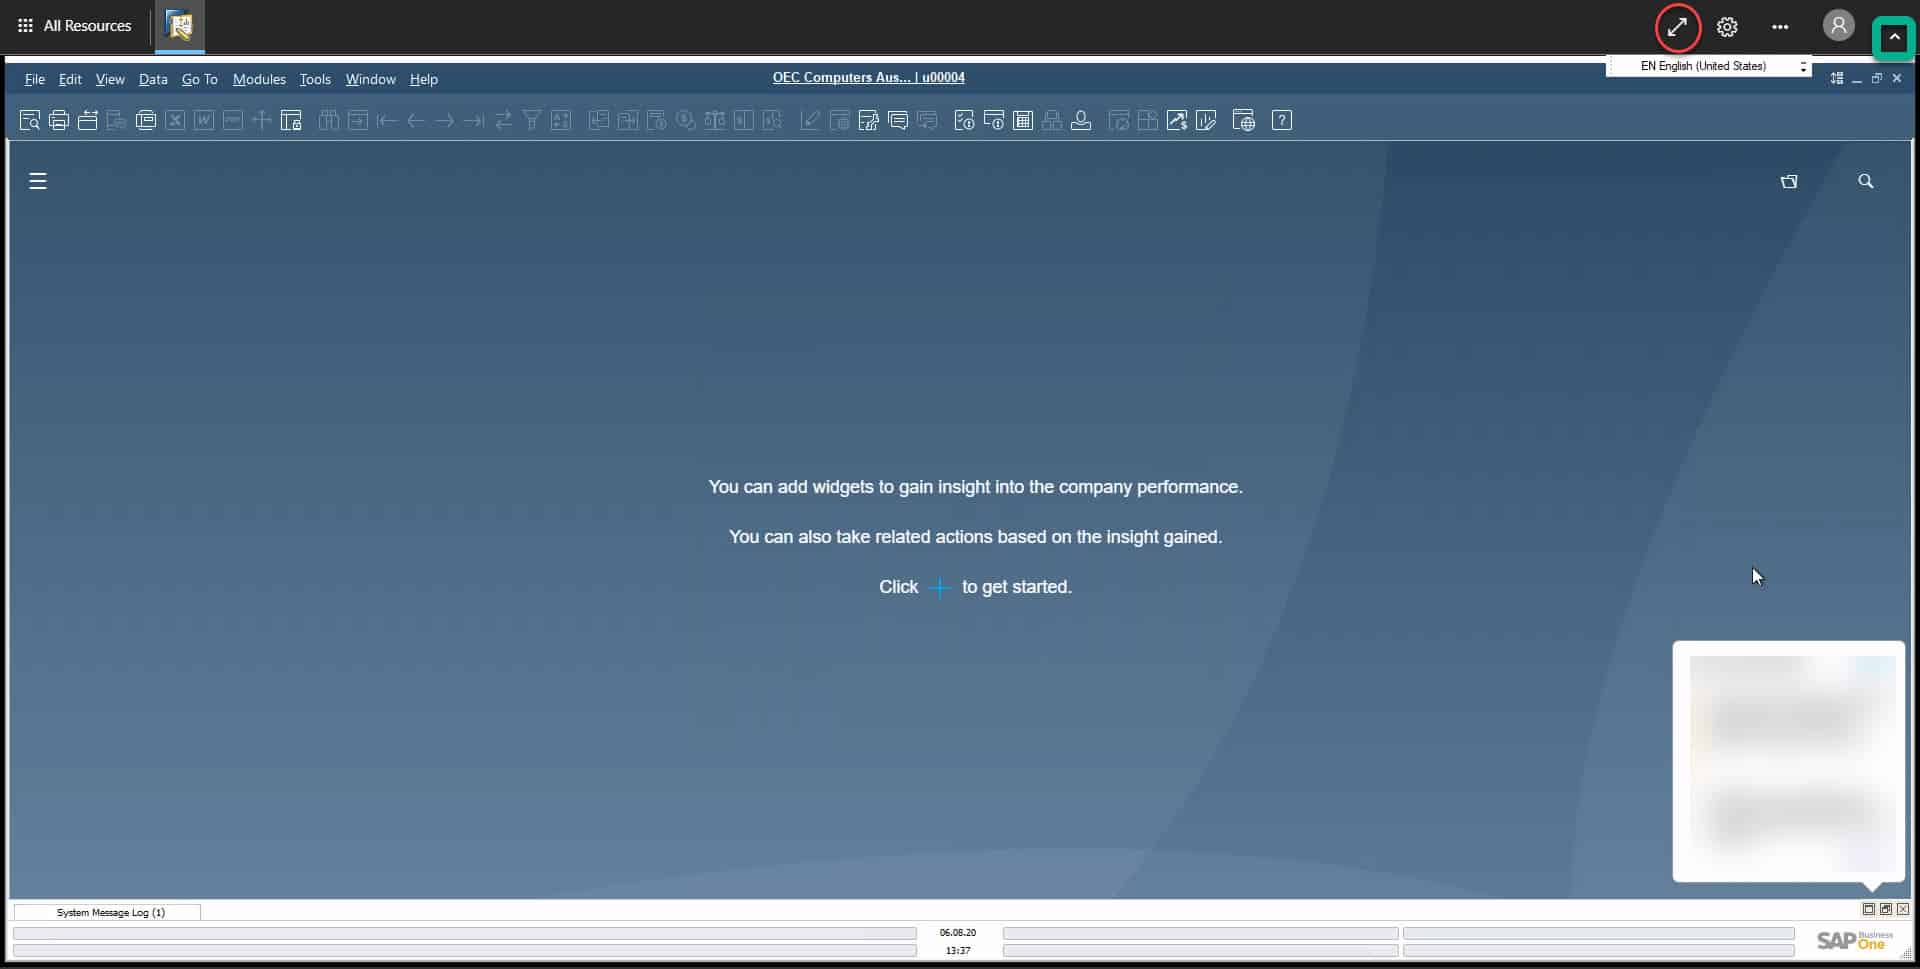
Task: Collapse the top bar with chevron button
Action: 1893,38
